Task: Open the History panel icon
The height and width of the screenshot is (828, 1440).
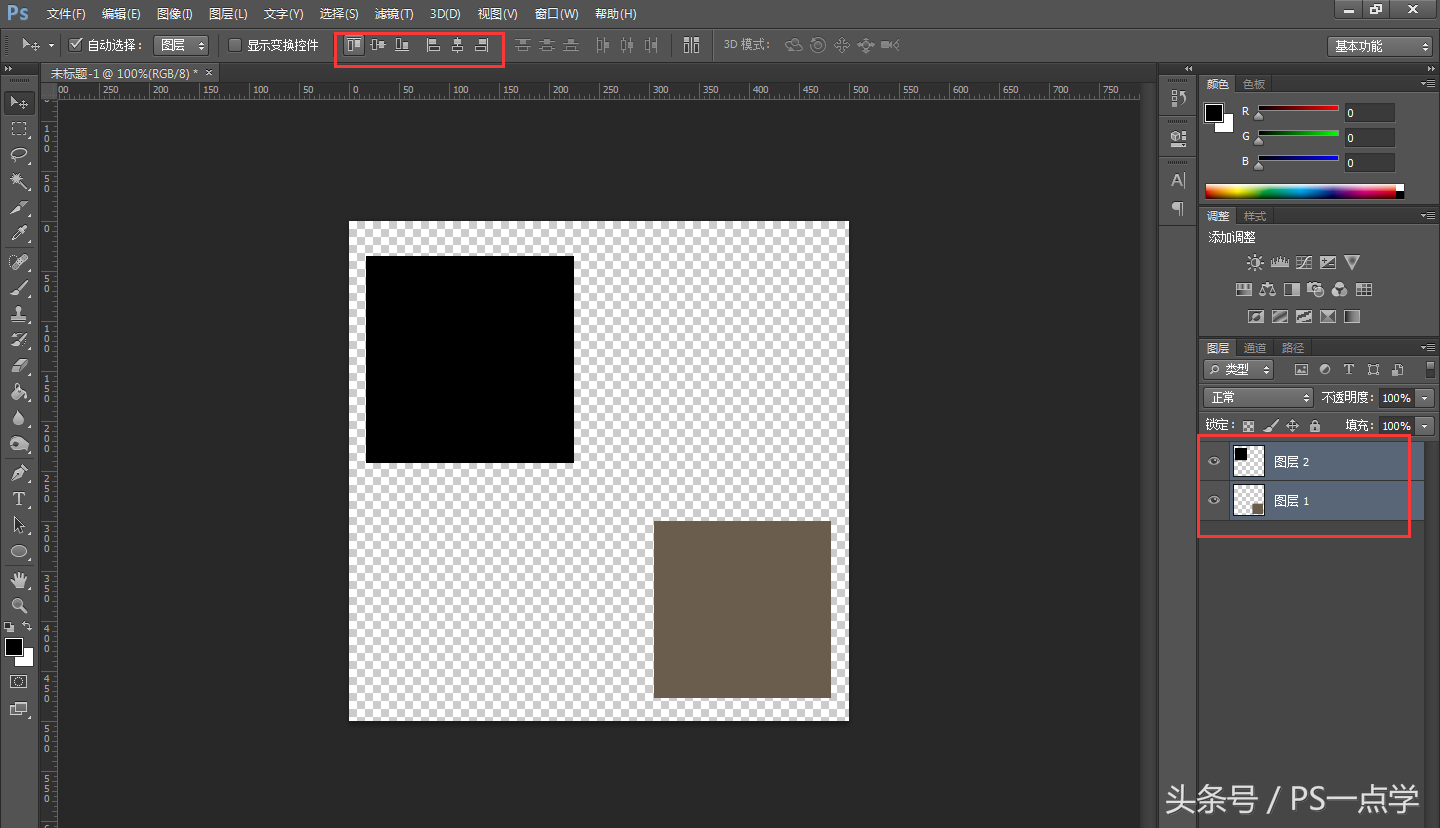Action: (1178, 99)
